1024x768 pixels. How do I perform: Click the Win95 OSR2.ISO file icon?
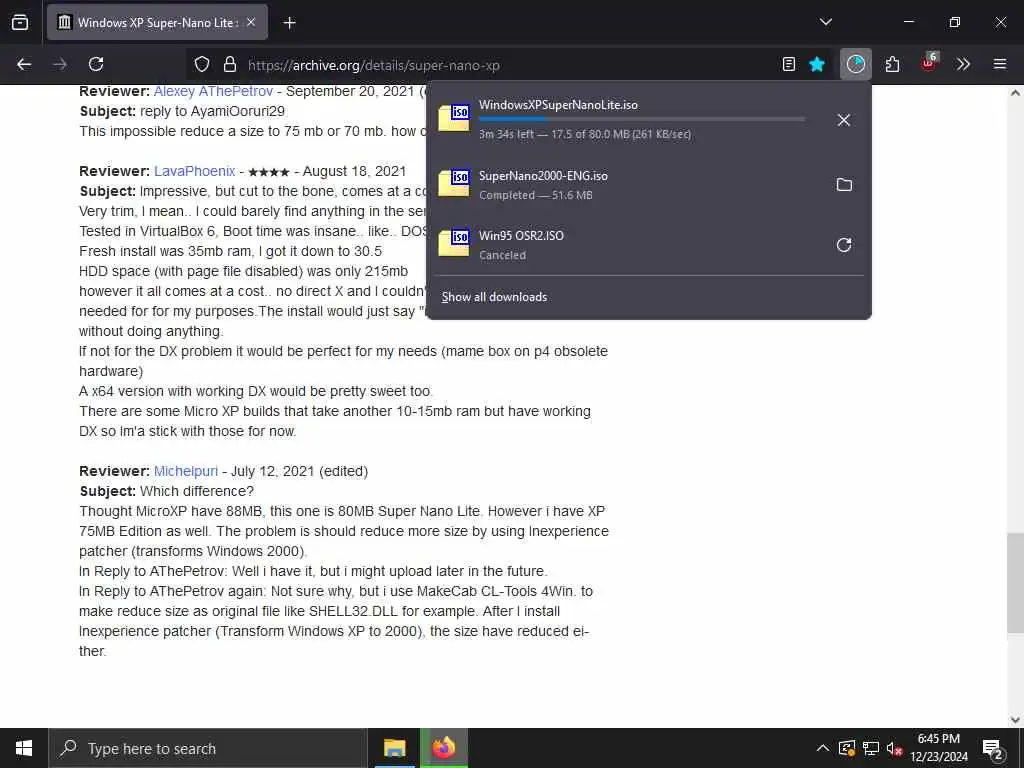pos(454,243)
